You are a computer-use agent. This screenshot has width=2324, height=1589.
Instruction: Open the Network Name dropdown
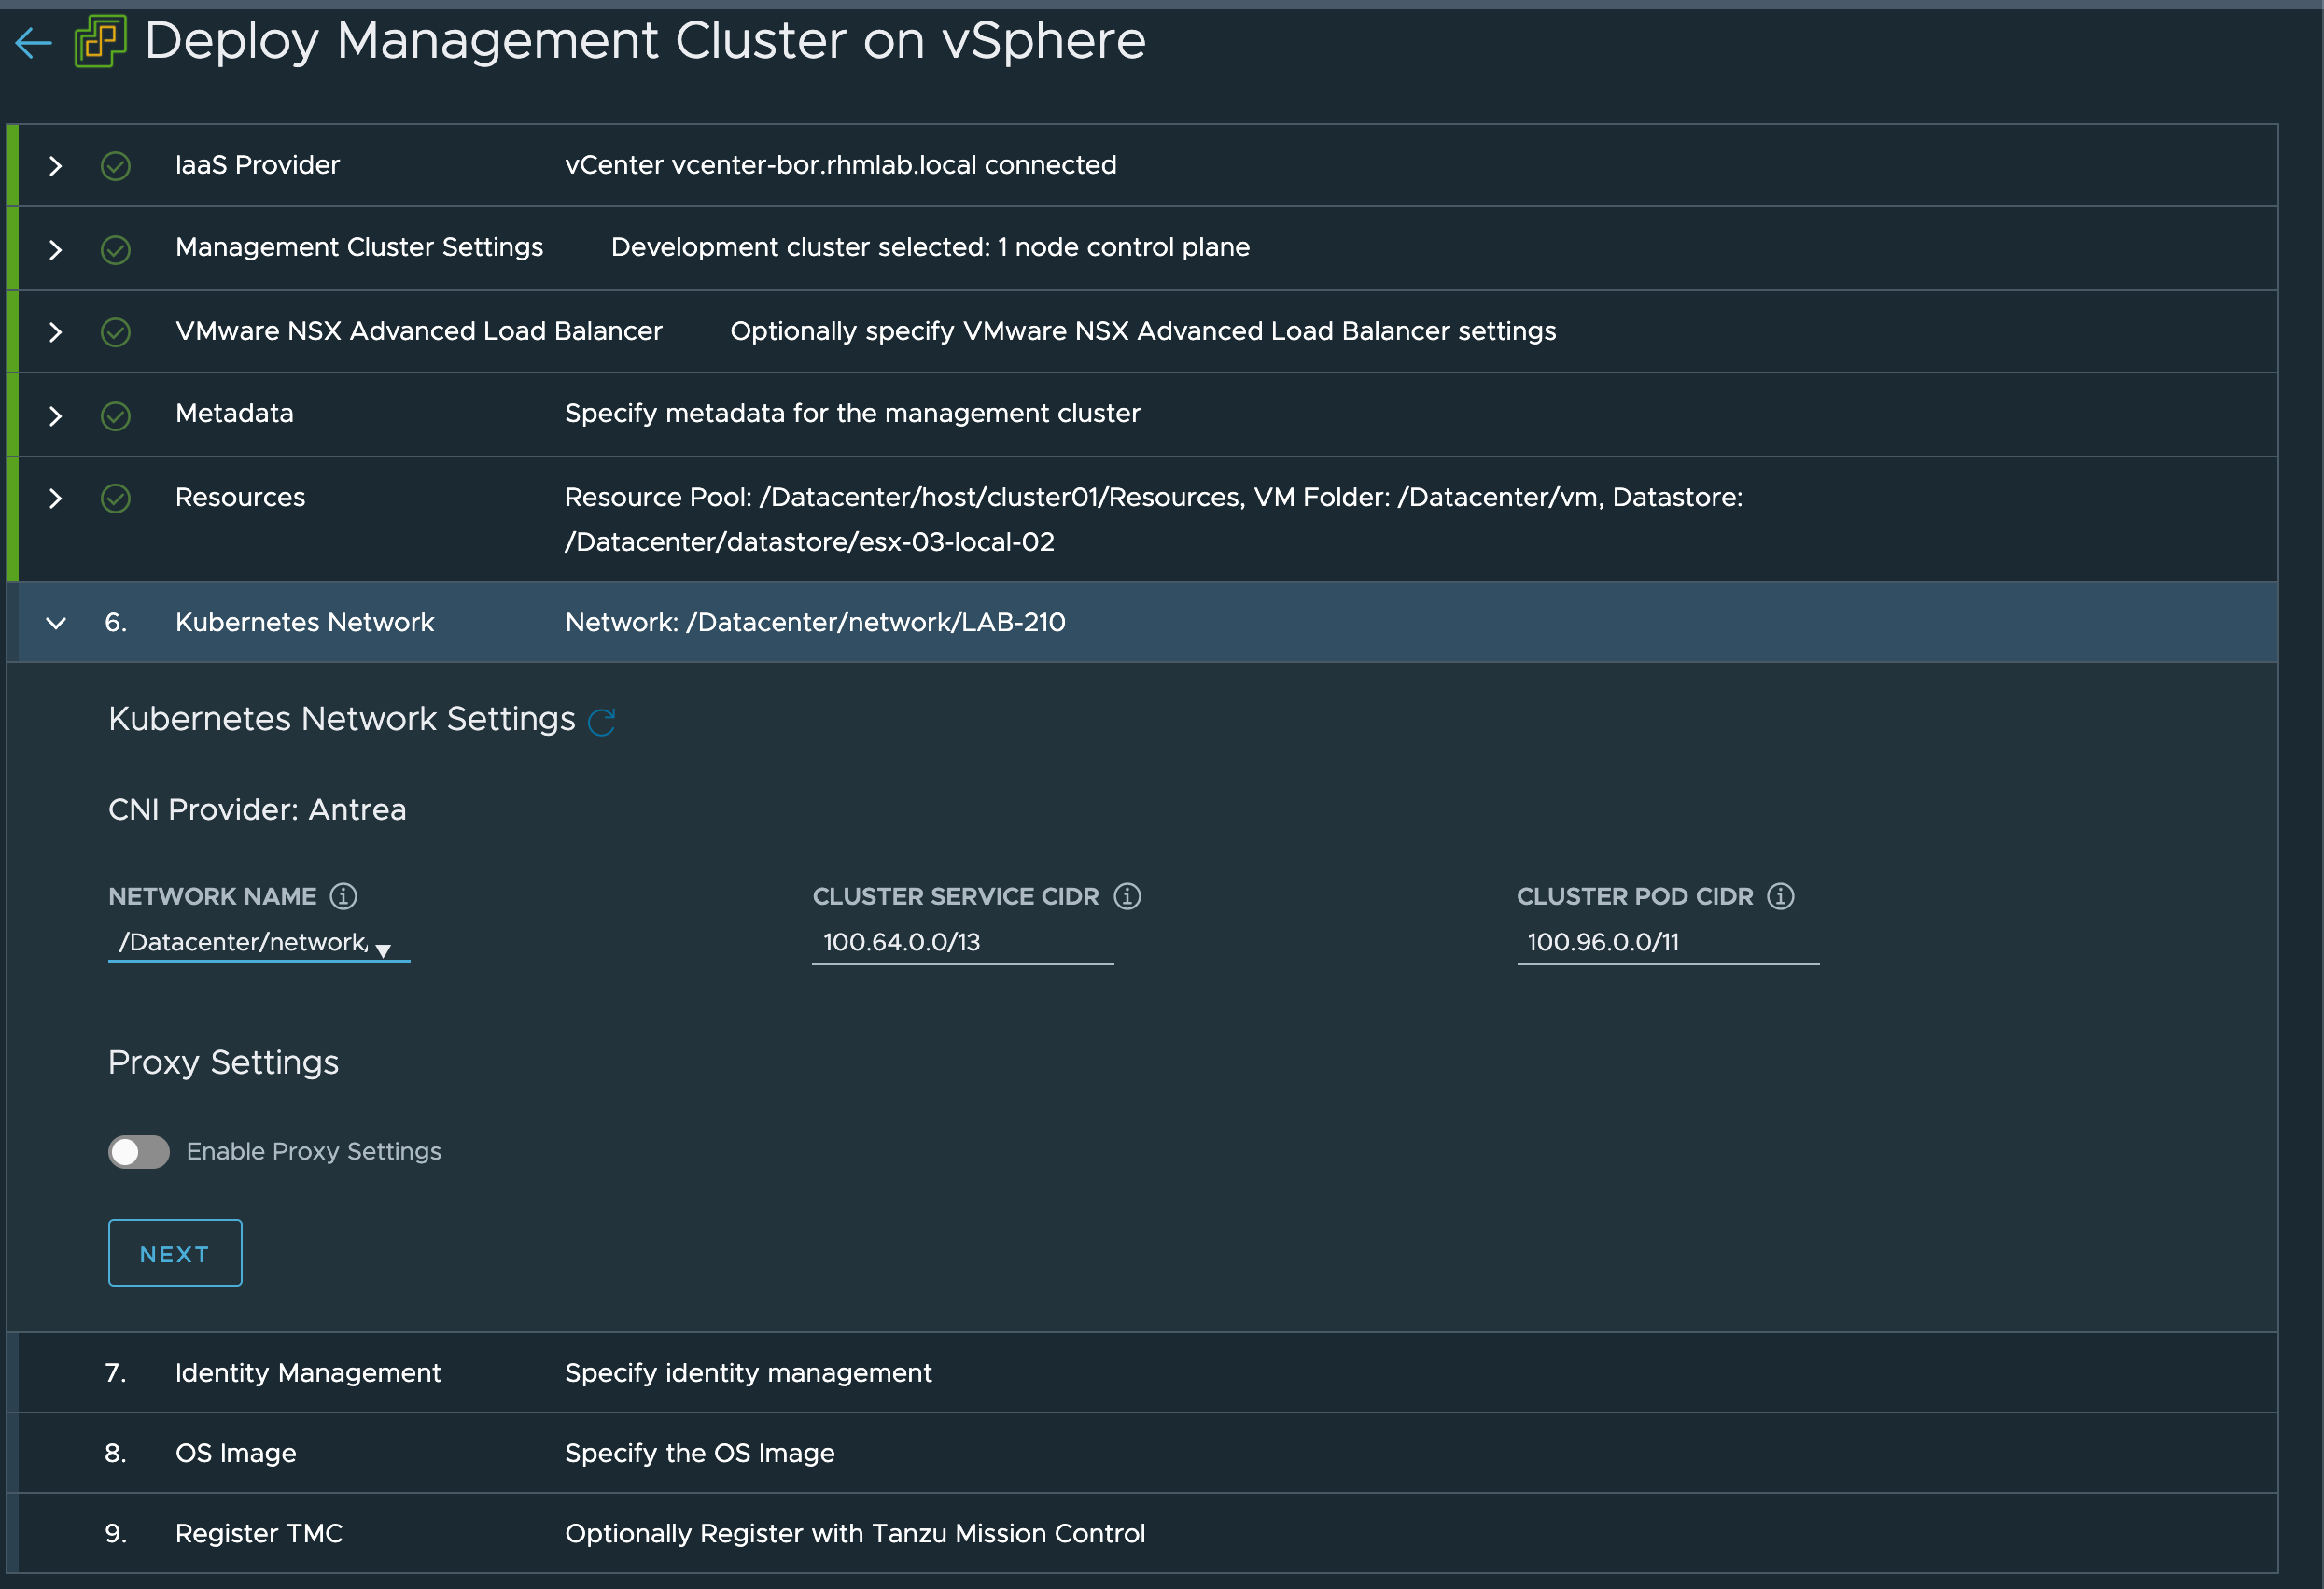pyautogui.click(x=258, y=943)
